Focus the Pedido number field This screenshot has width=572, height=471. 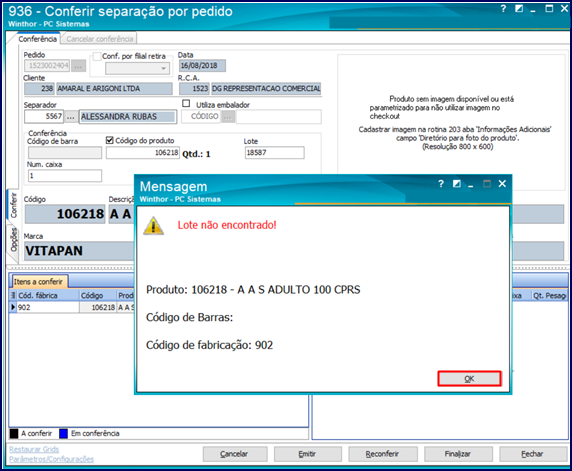click(x=47, y=66)
